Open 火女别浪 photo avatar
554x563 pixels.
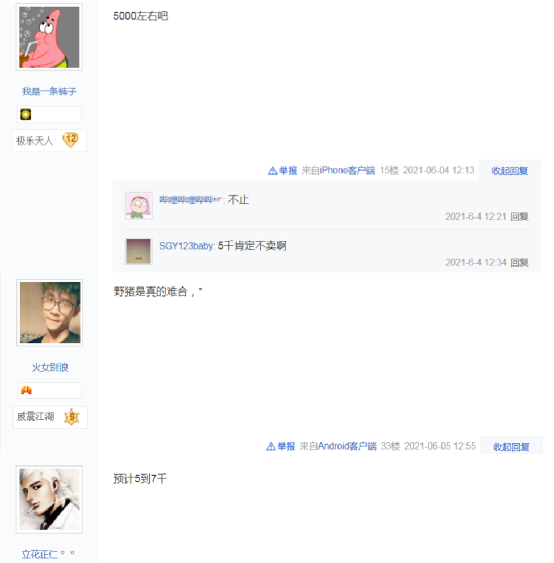[x=50, y=313]
